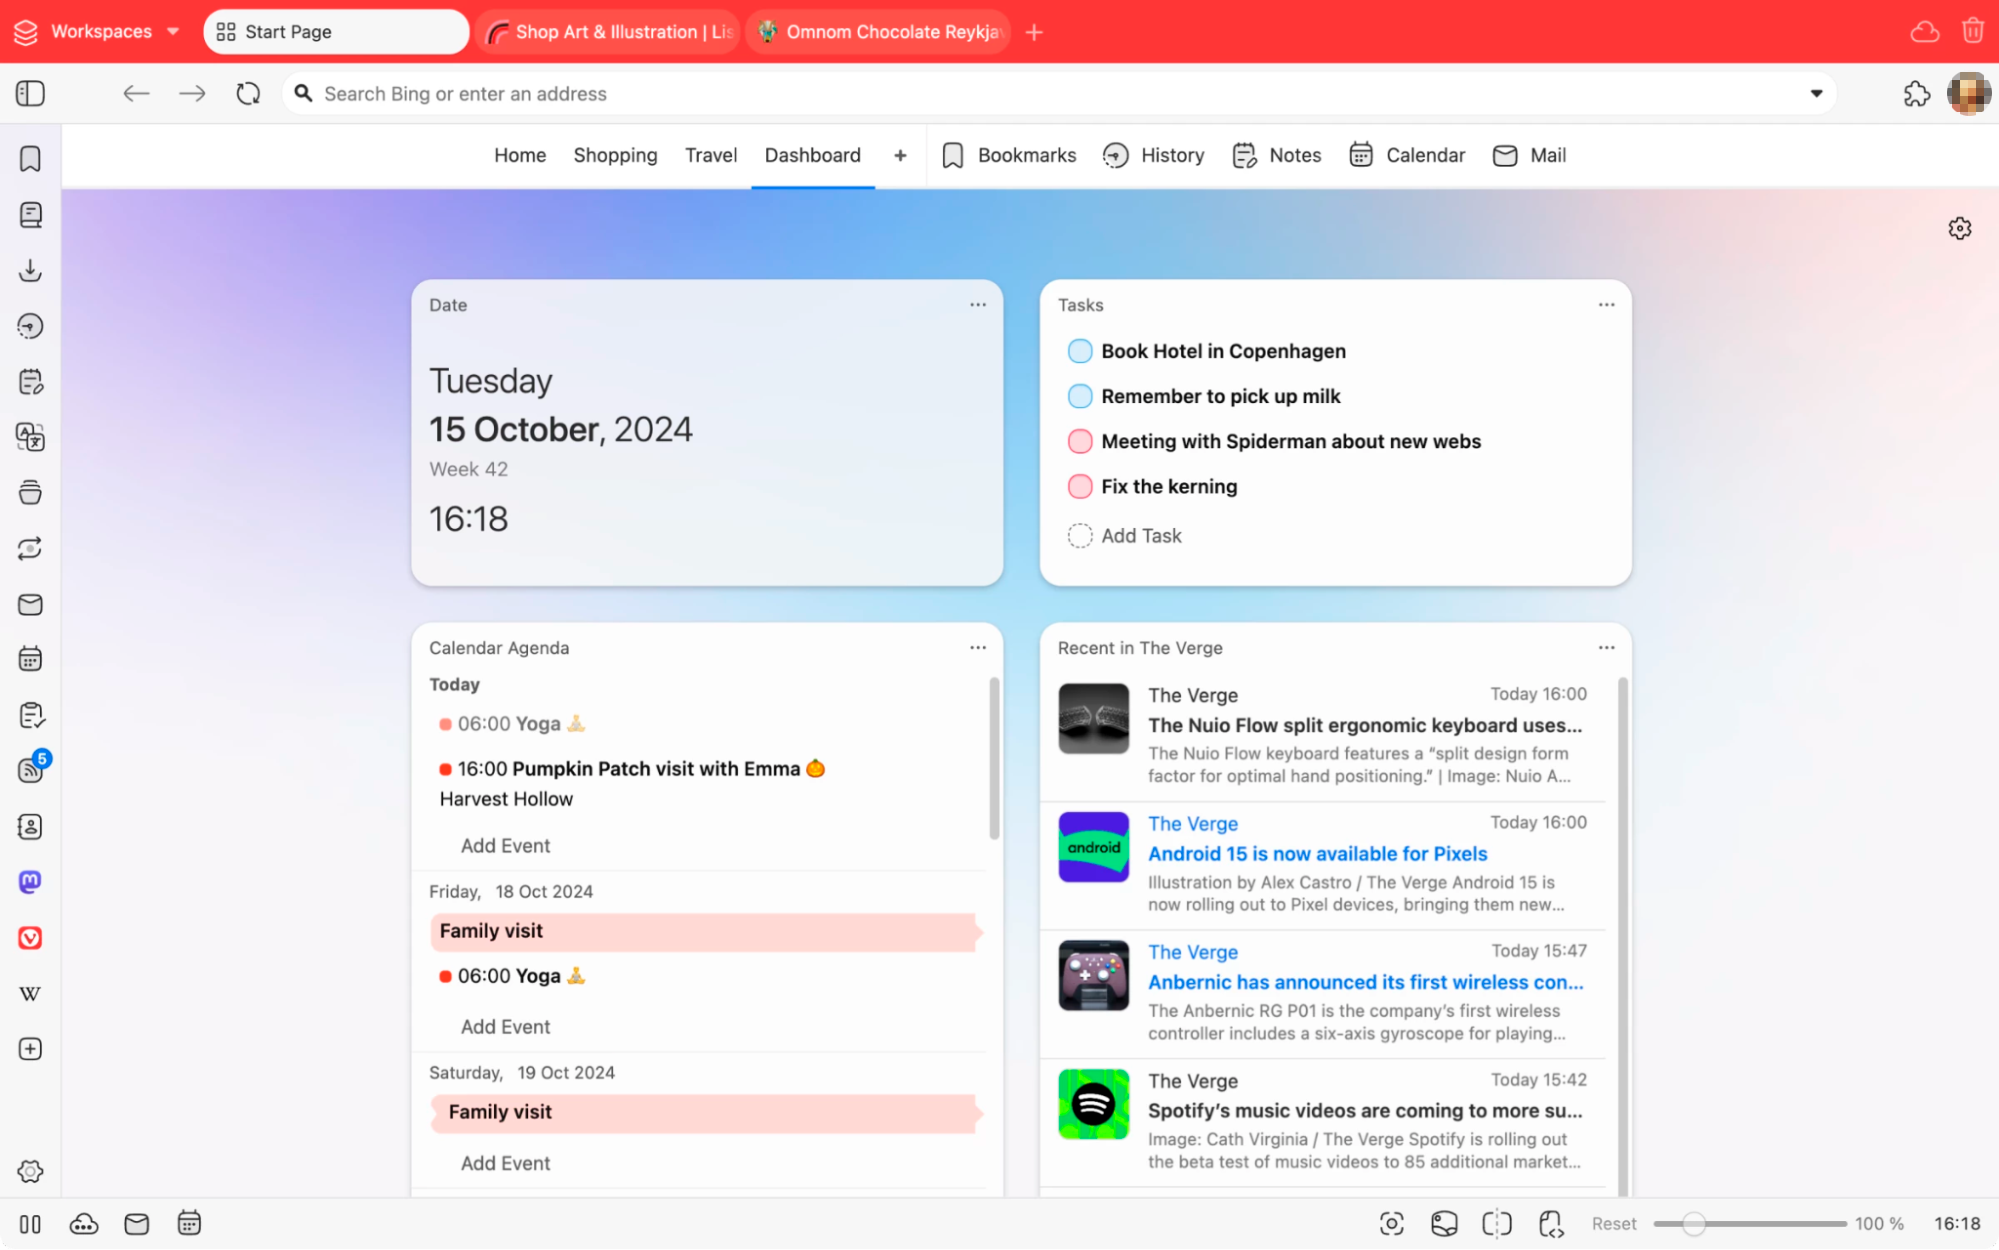Click the Mastodon icon in sidebar

pos(30,881)
